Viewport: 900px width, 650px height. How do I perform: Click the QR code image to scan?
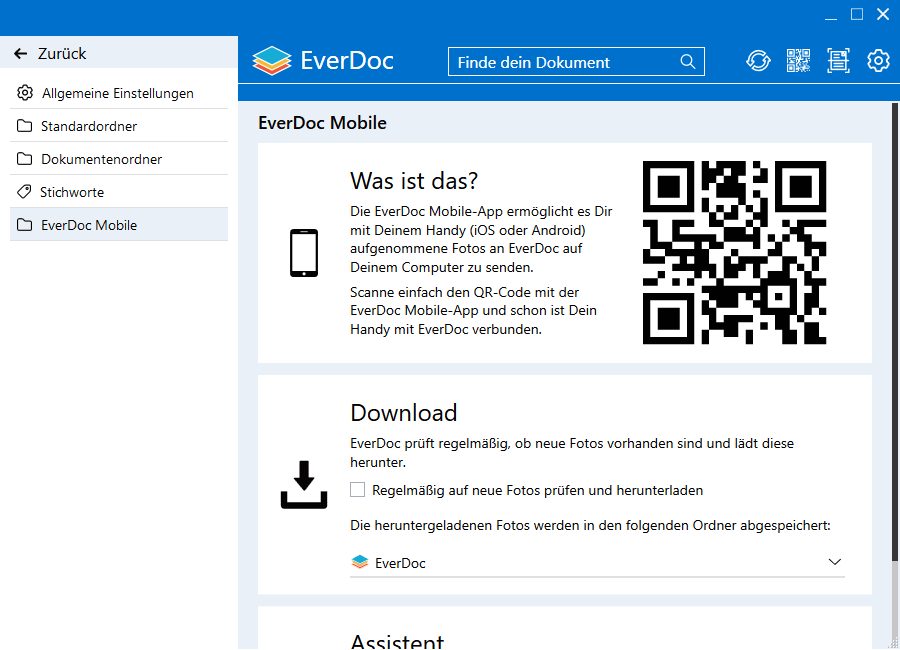734,252
